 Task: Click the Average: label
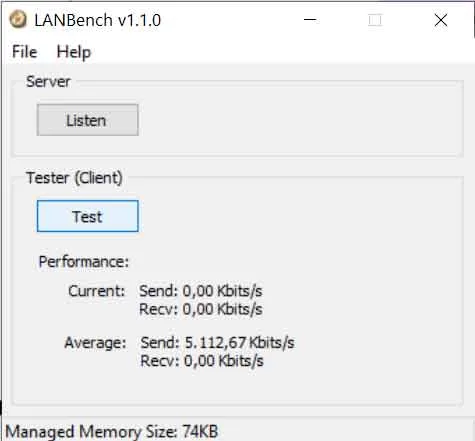coord(95,343)
